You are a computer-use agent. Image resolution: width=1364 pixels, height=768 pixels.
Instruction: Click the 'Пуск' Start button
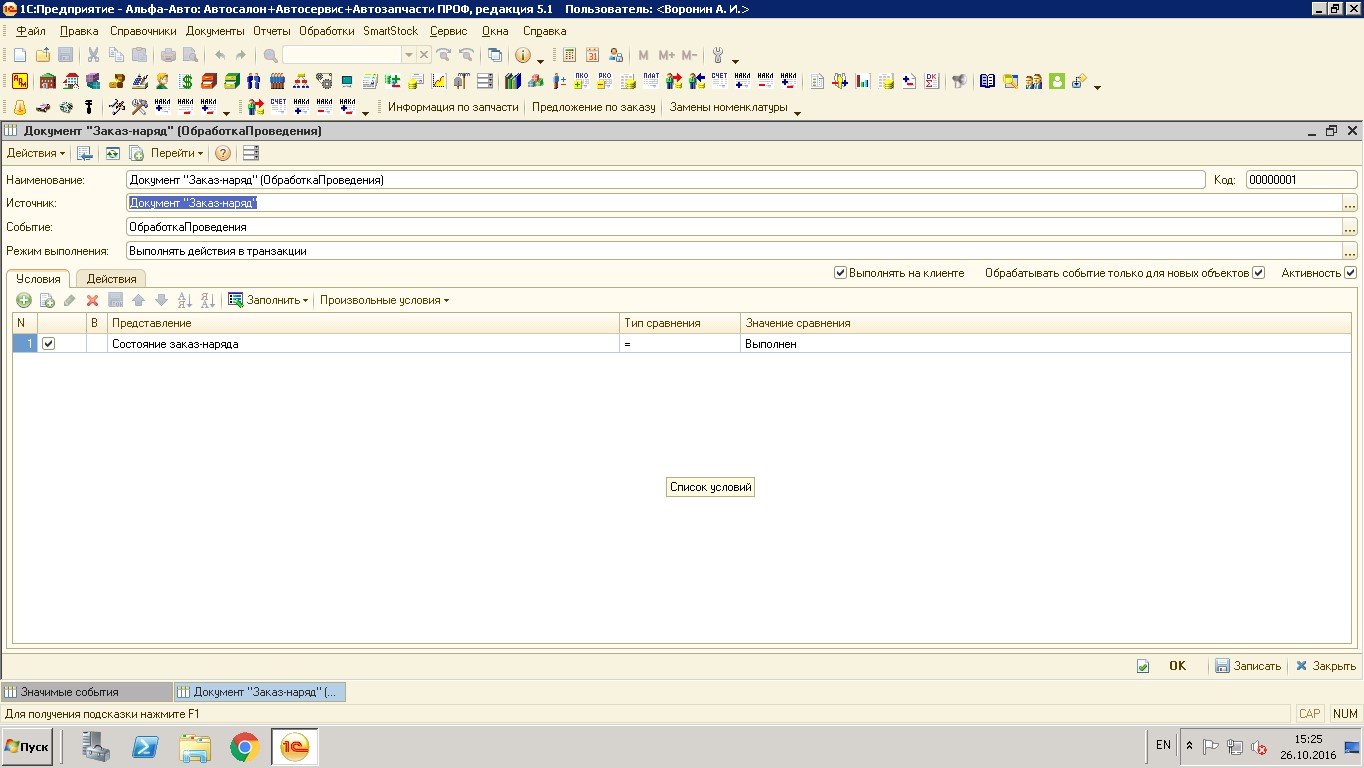[x=27, y=747]
